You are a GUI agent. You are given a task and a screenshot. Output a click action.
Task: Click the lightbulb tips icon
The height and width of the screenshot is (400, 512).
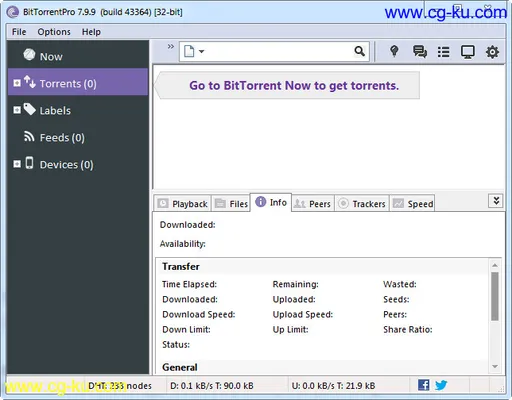tap(394, 51)
